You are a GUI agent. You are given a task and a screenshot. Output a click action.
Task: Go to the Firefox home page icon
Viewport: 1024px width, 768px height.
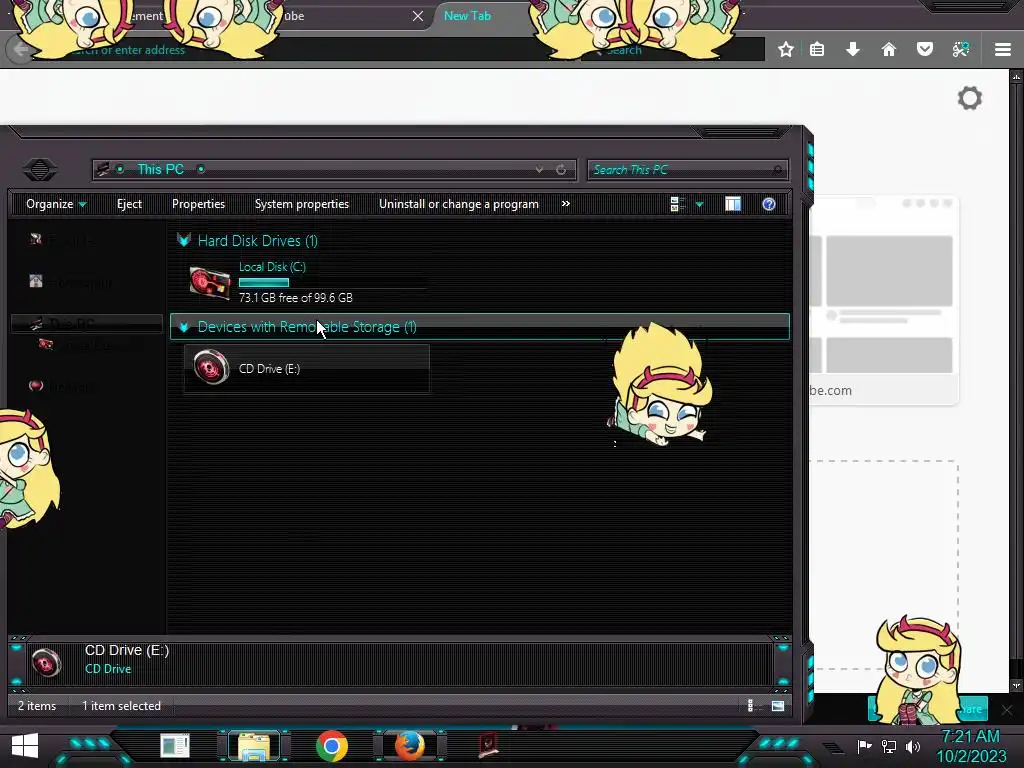click(888, 50)
